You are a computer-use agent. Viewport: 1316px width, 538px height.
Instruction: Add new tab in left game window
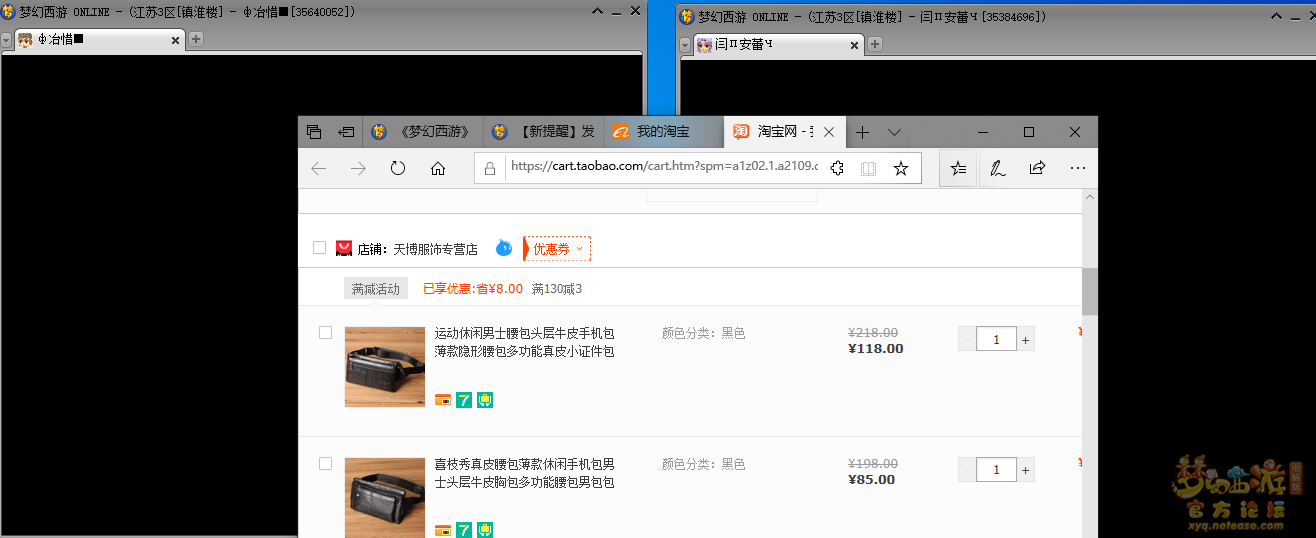click(x=196, y=40)
